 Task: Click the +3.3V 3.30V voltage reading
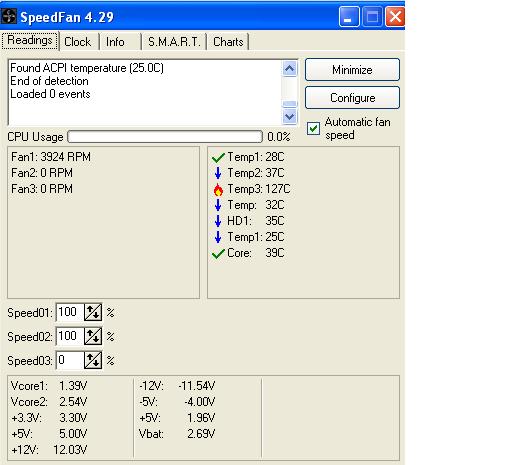coord(49,418)
